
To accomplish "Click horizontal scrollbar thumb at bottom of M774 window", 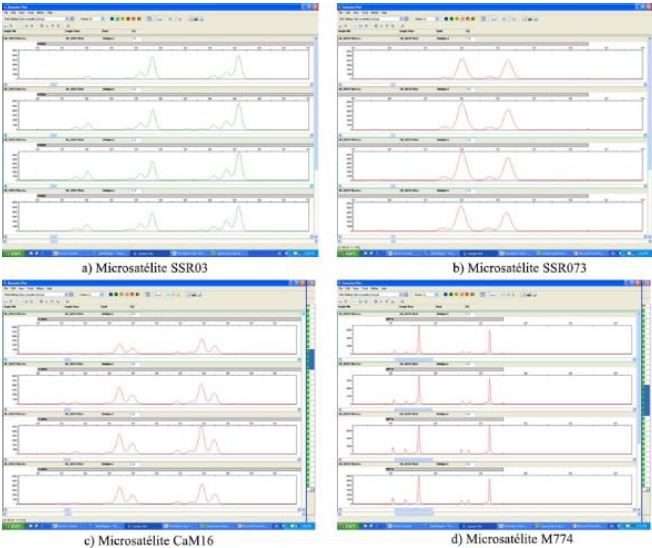I will (414, 511).
